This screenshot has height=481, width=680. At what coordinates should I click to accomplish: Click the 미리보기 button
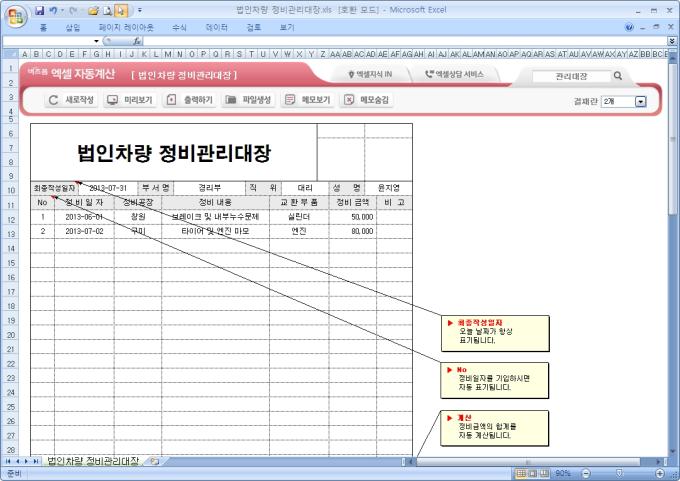(130, 100)
